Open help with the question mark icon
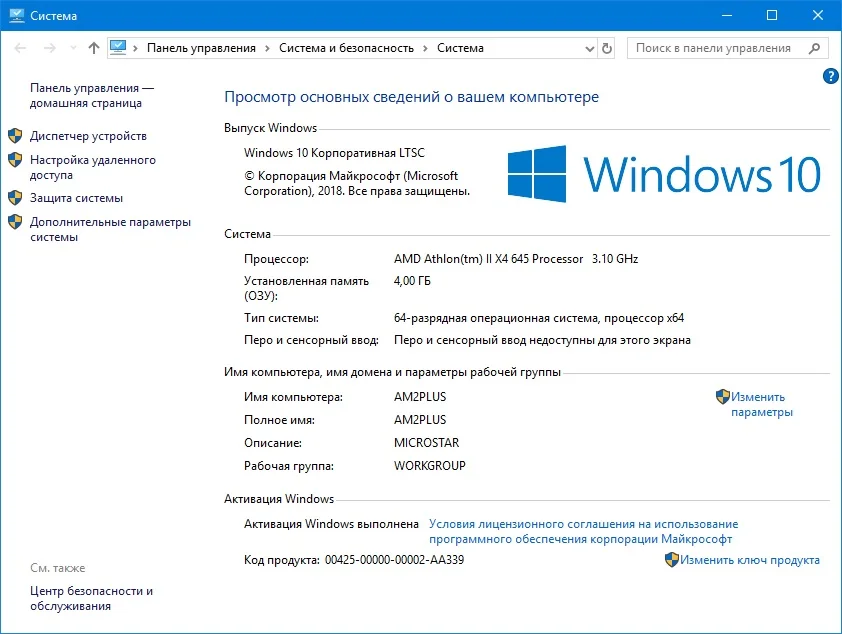 [x=830, y=76]
